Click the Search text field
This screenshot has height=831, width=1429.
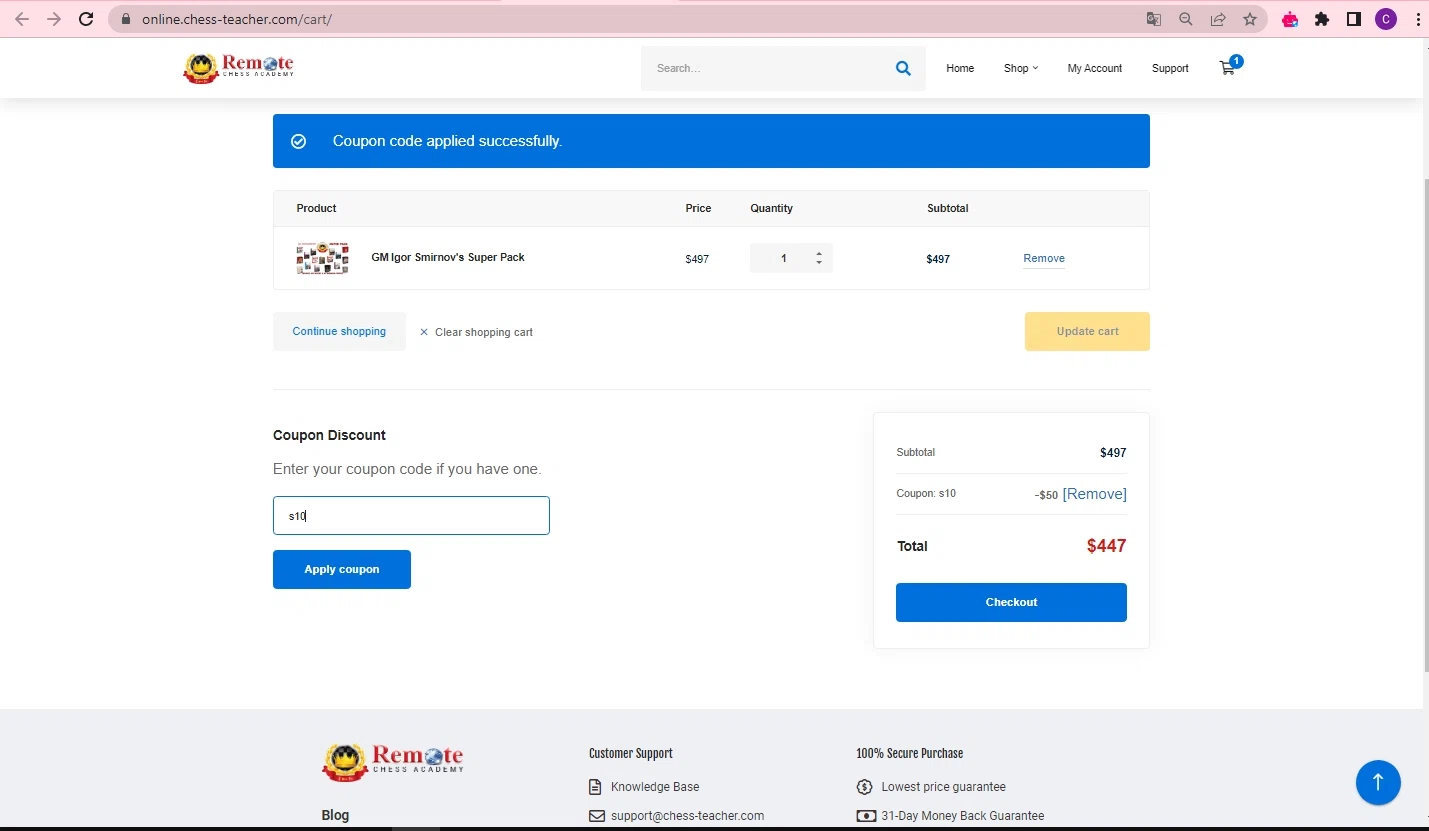click(x=768, y=68)
